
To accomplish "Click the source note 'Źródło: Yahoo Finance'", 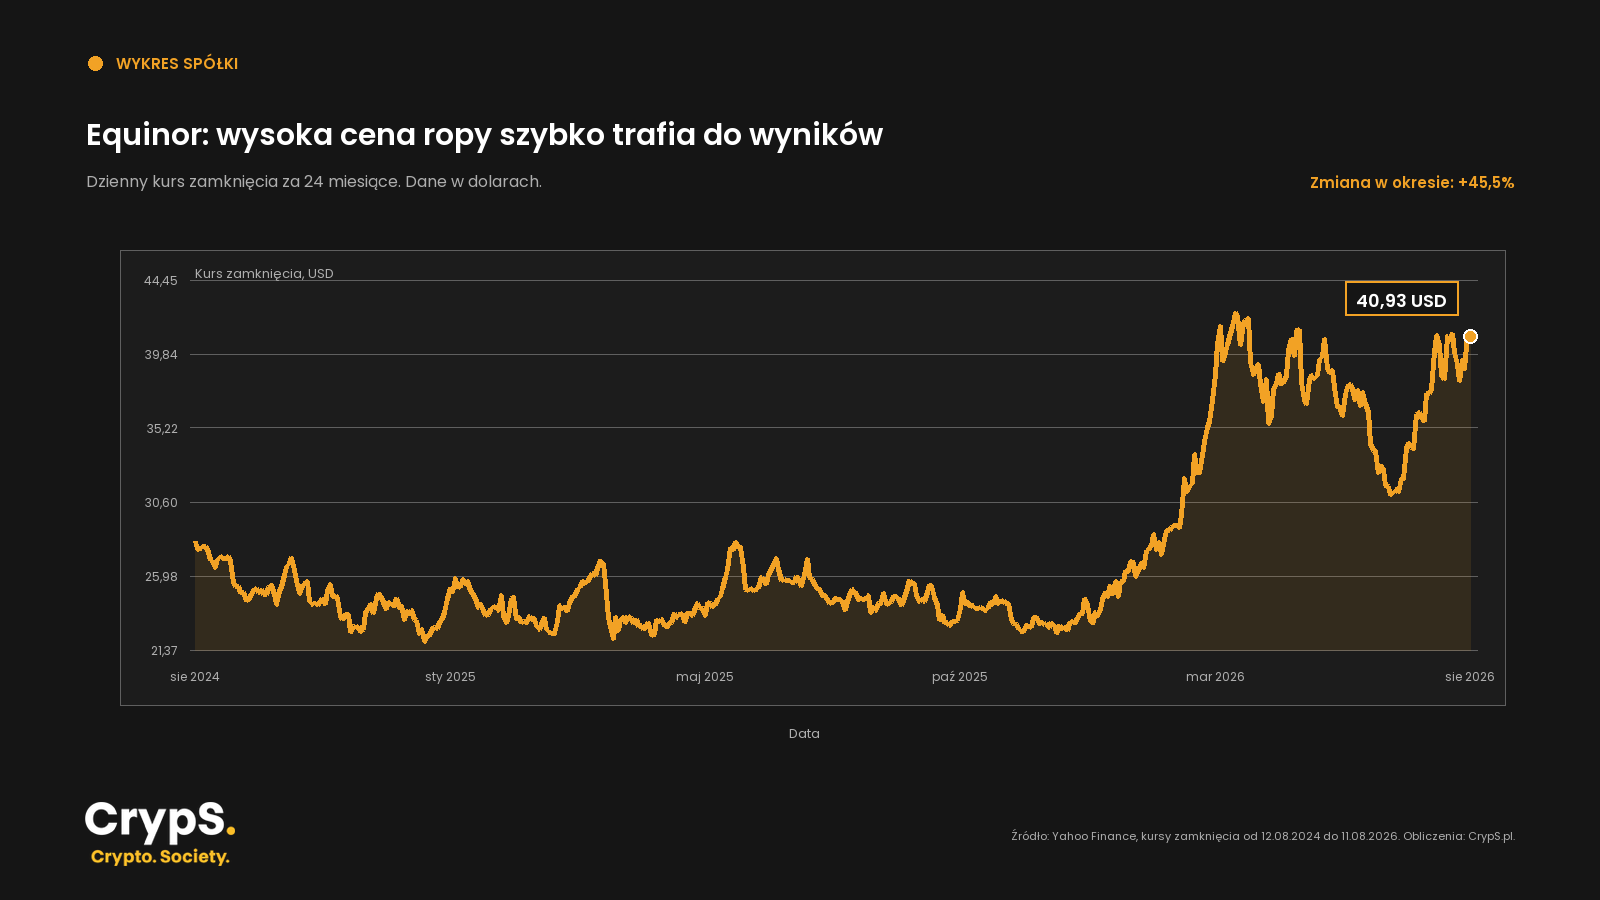I will click(1073, 836).
